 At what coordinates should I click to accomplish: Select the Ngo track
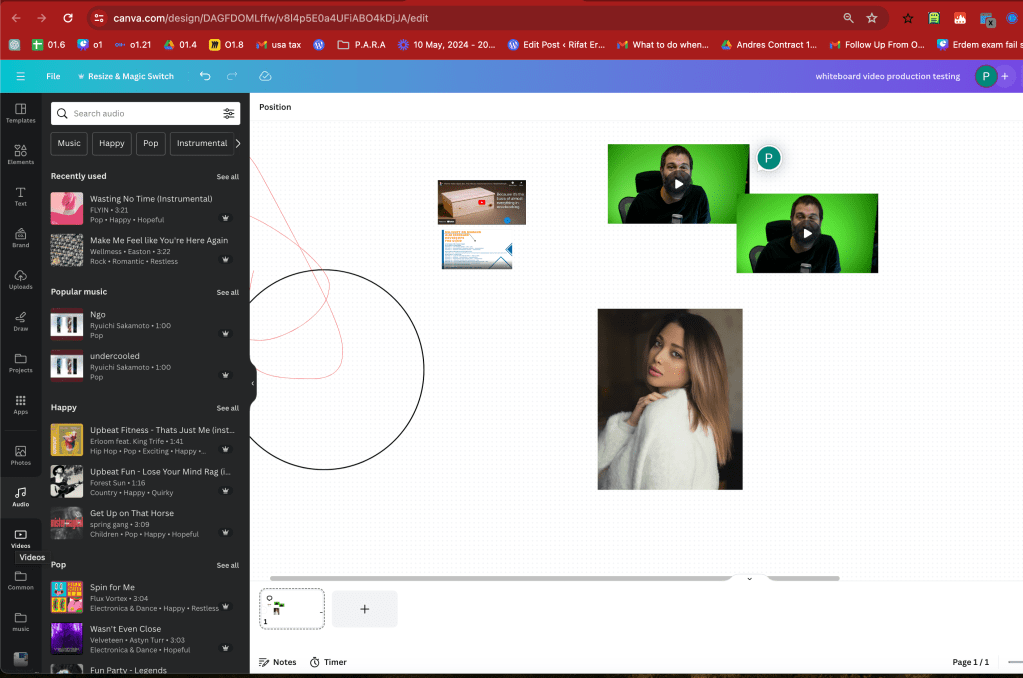point(145,324)
